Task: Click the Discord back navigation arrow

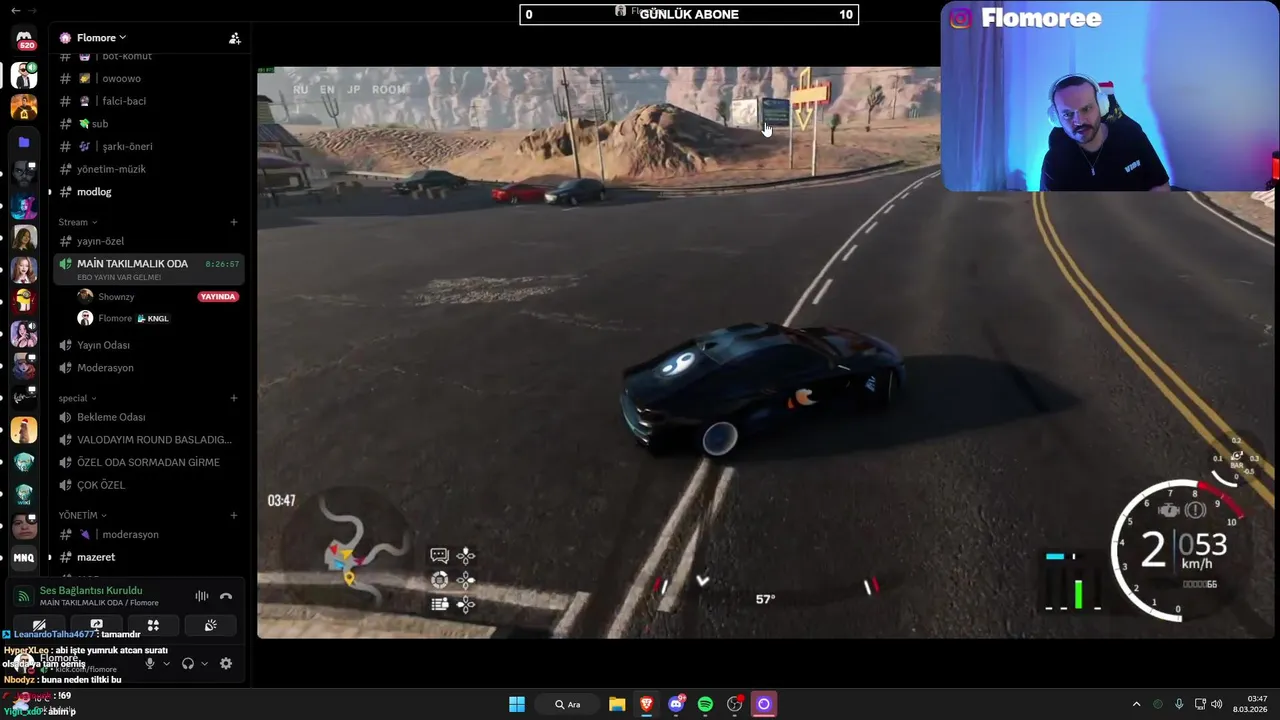Action: click(16, 10)
